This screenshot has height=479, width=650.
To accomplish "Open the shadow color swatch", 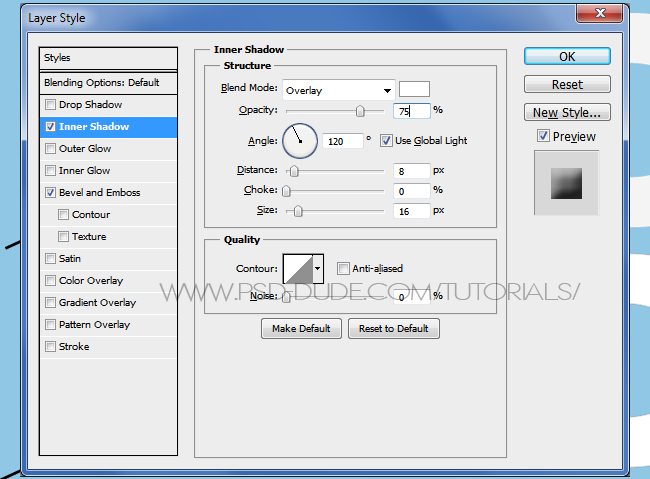I will pos(414,89).
